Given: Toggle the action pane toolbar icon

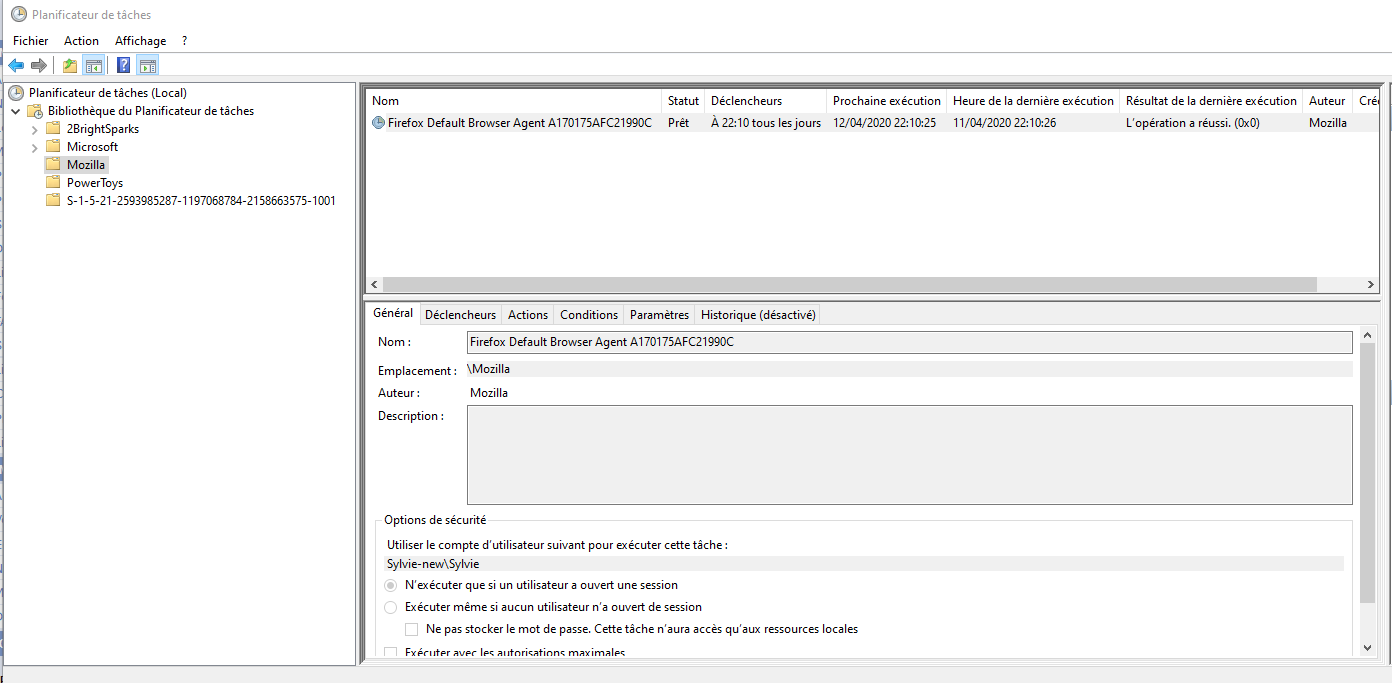Looking at the screenshot, I should [x=148, y=66].
